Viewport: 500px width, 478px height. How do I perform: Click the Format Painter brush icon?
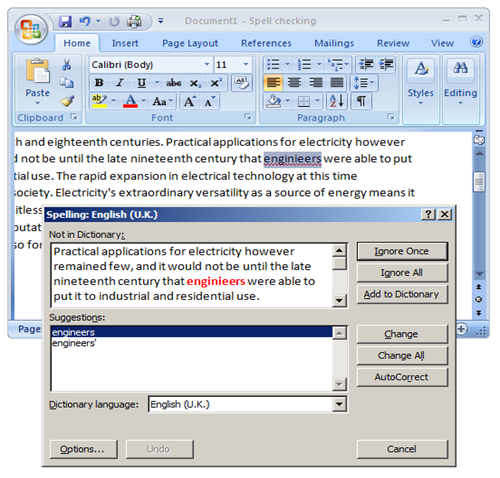click(67, 101)
